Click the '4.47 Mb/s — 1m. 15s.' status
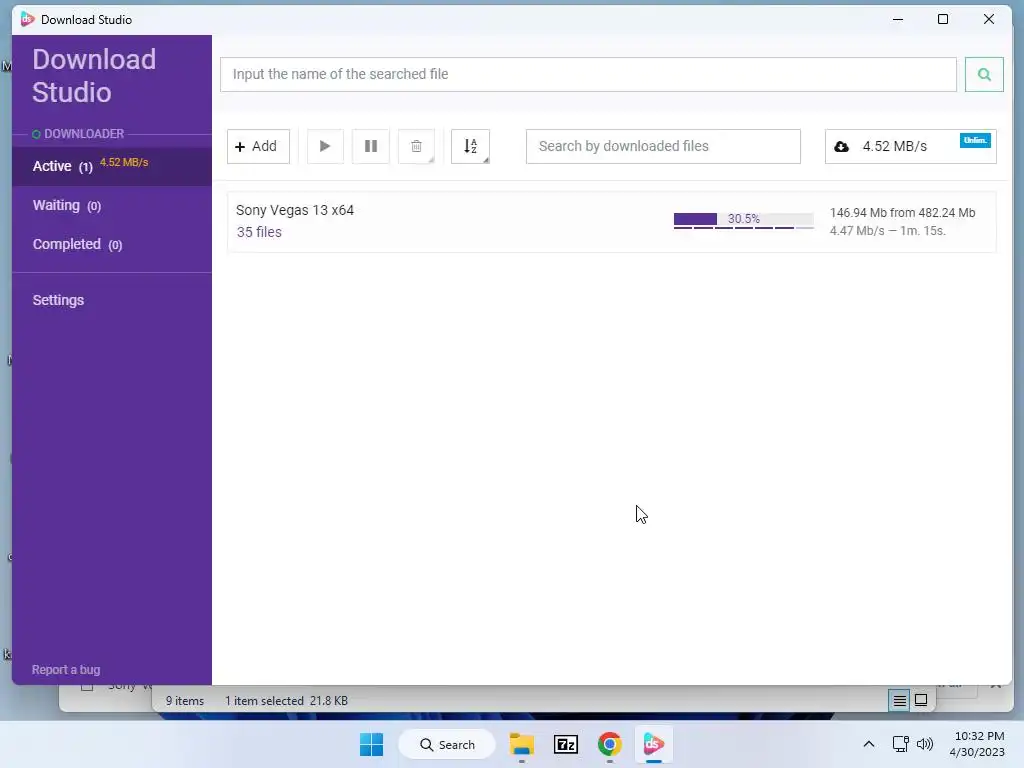 coord(888,231)
